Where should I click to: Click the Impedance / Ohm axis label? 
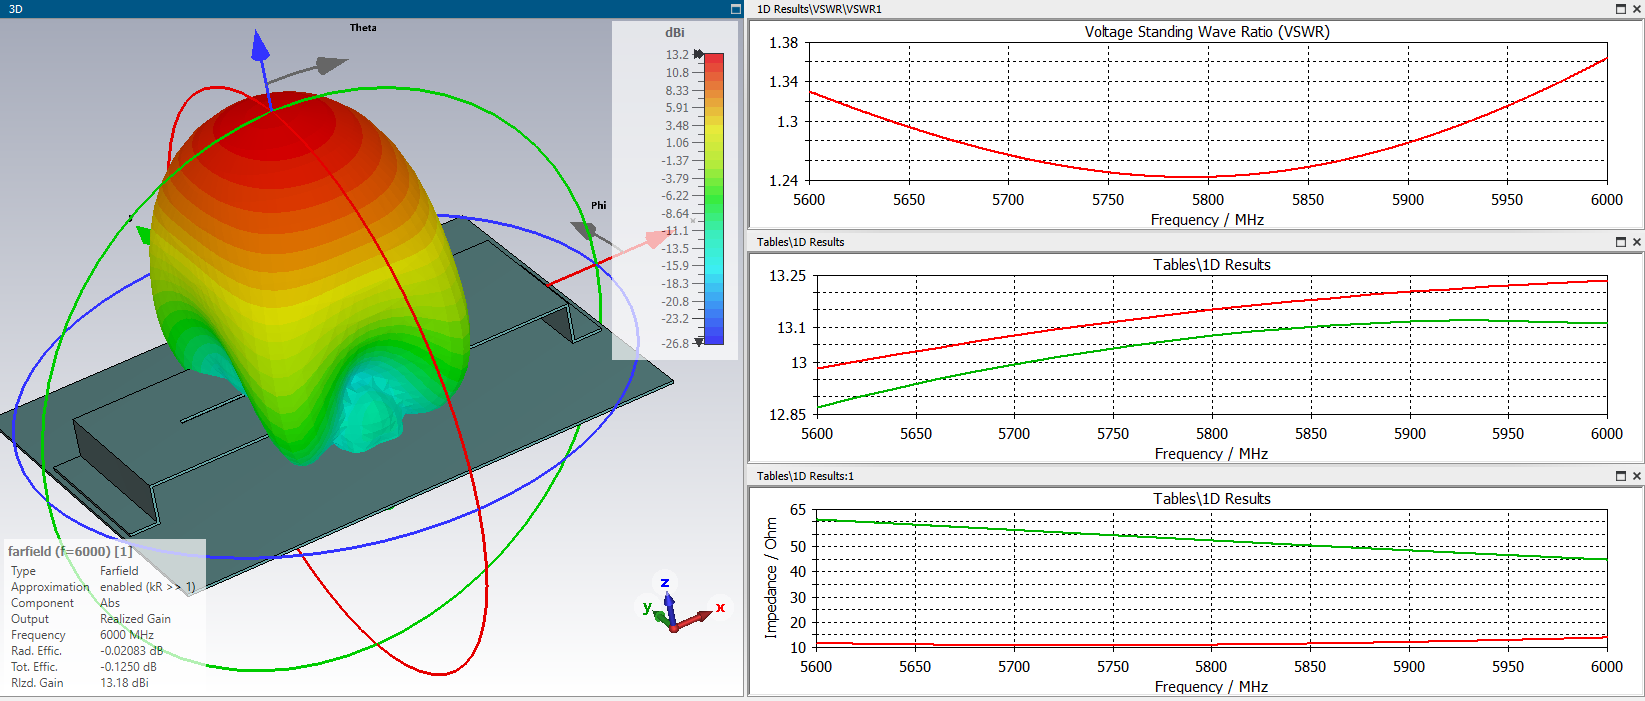[770, 577]
